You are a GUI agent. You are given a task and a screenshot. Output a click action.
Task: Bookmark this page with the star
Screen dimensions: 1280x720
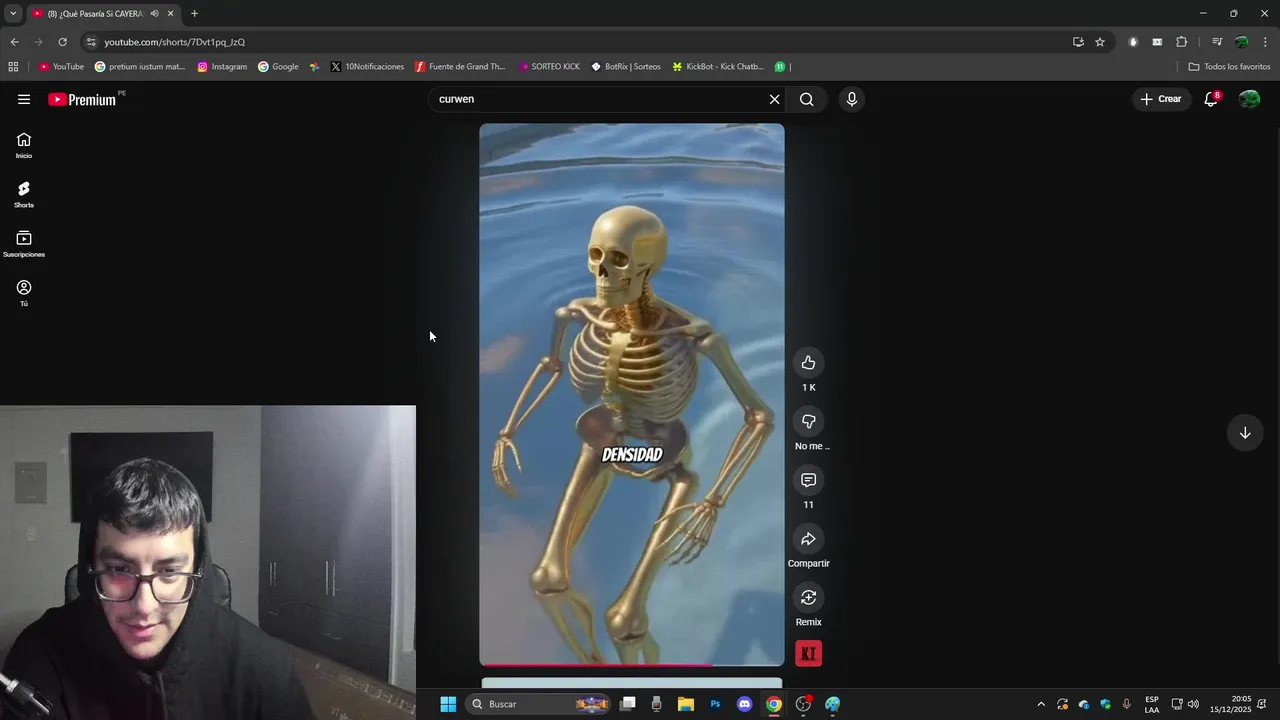point(1100,42)
